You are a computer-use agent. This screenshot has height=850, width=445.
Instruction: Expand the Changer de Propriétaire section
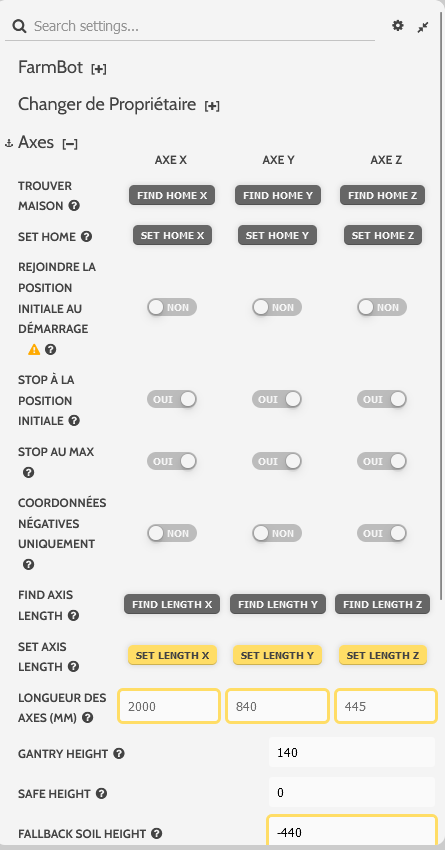click(x=212, y=106)
